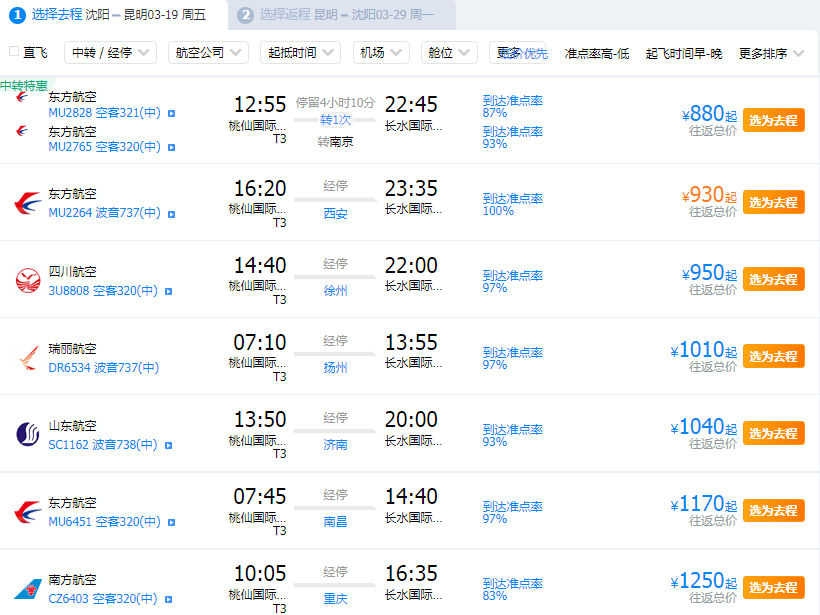Click the info icon beside MU6451
This screenshot has height=615, width=820.
click(x=172, y=522)
